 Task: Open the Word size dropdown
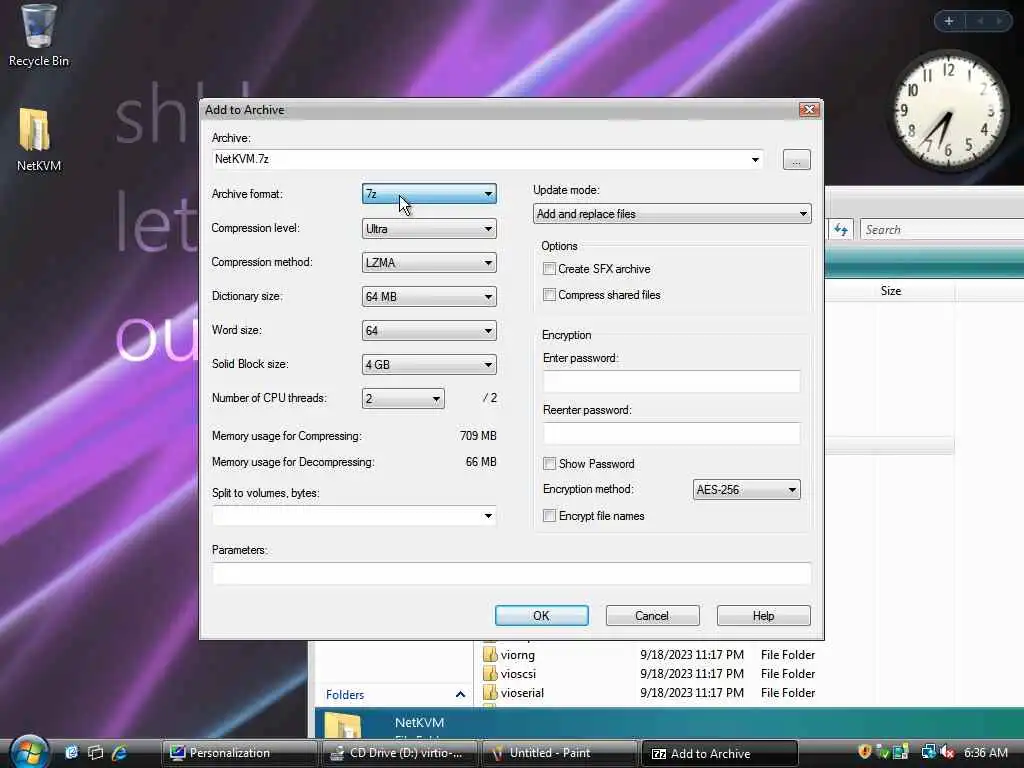tap(429, 330)
